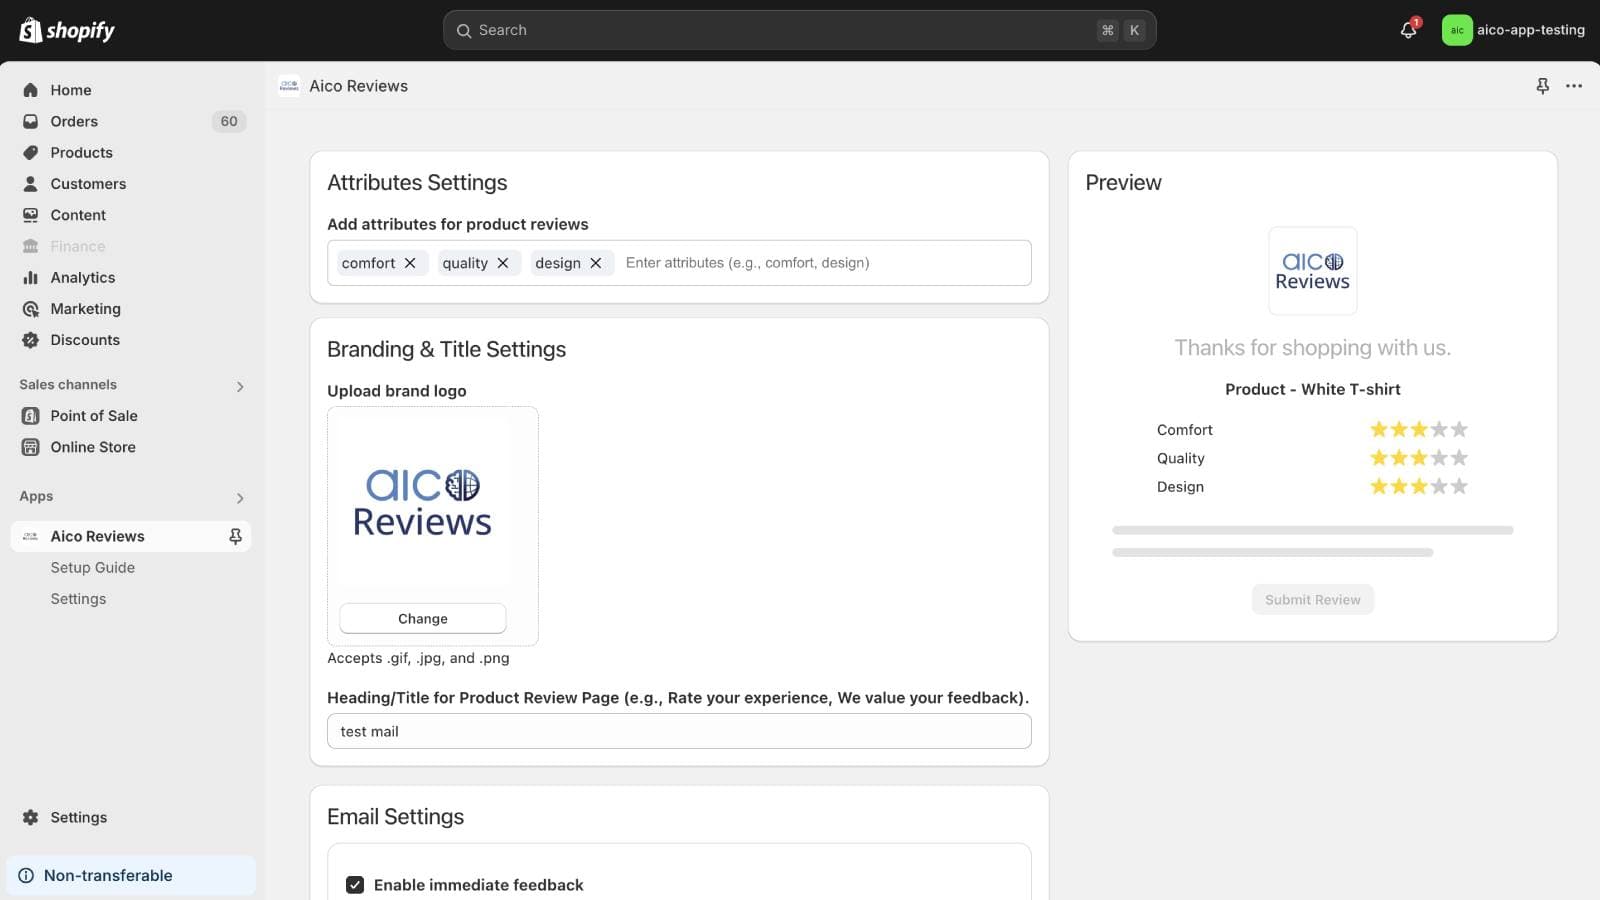
Task: Remove the quality attribute tag
Action: [x=503, y=263]
